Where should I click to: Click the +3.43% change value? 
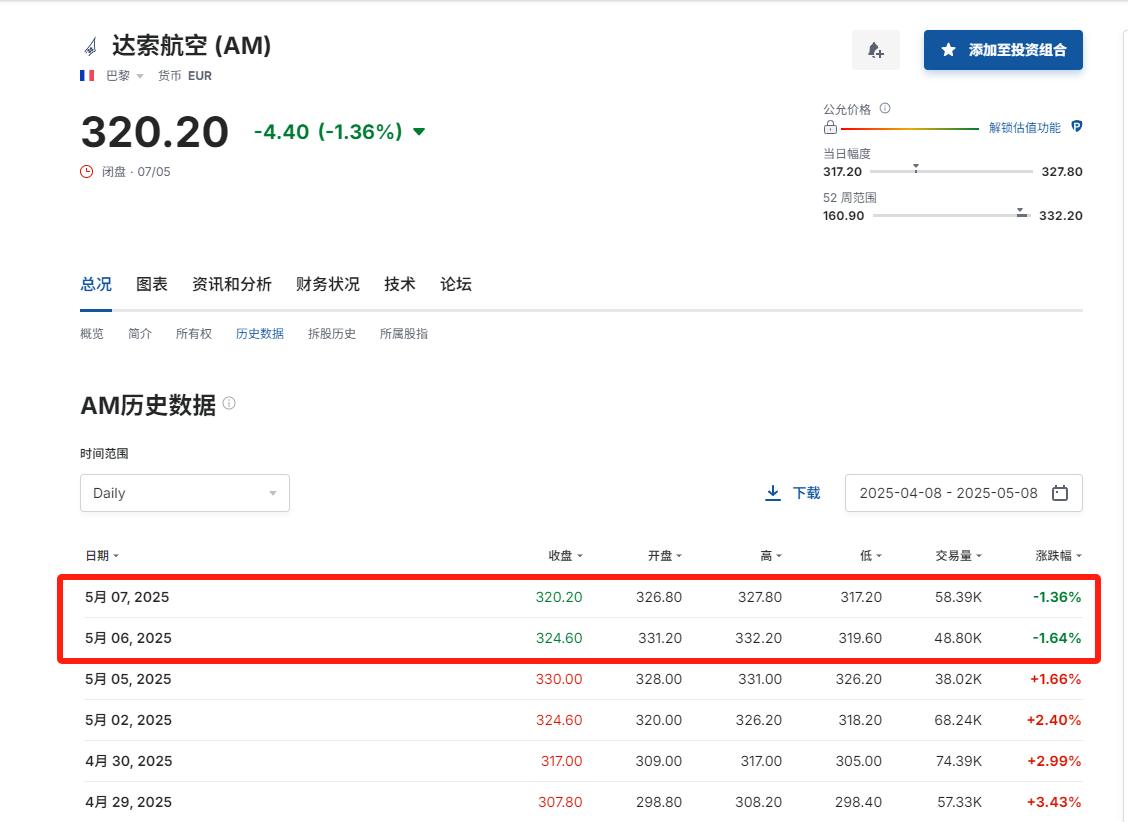(1054, 802)
